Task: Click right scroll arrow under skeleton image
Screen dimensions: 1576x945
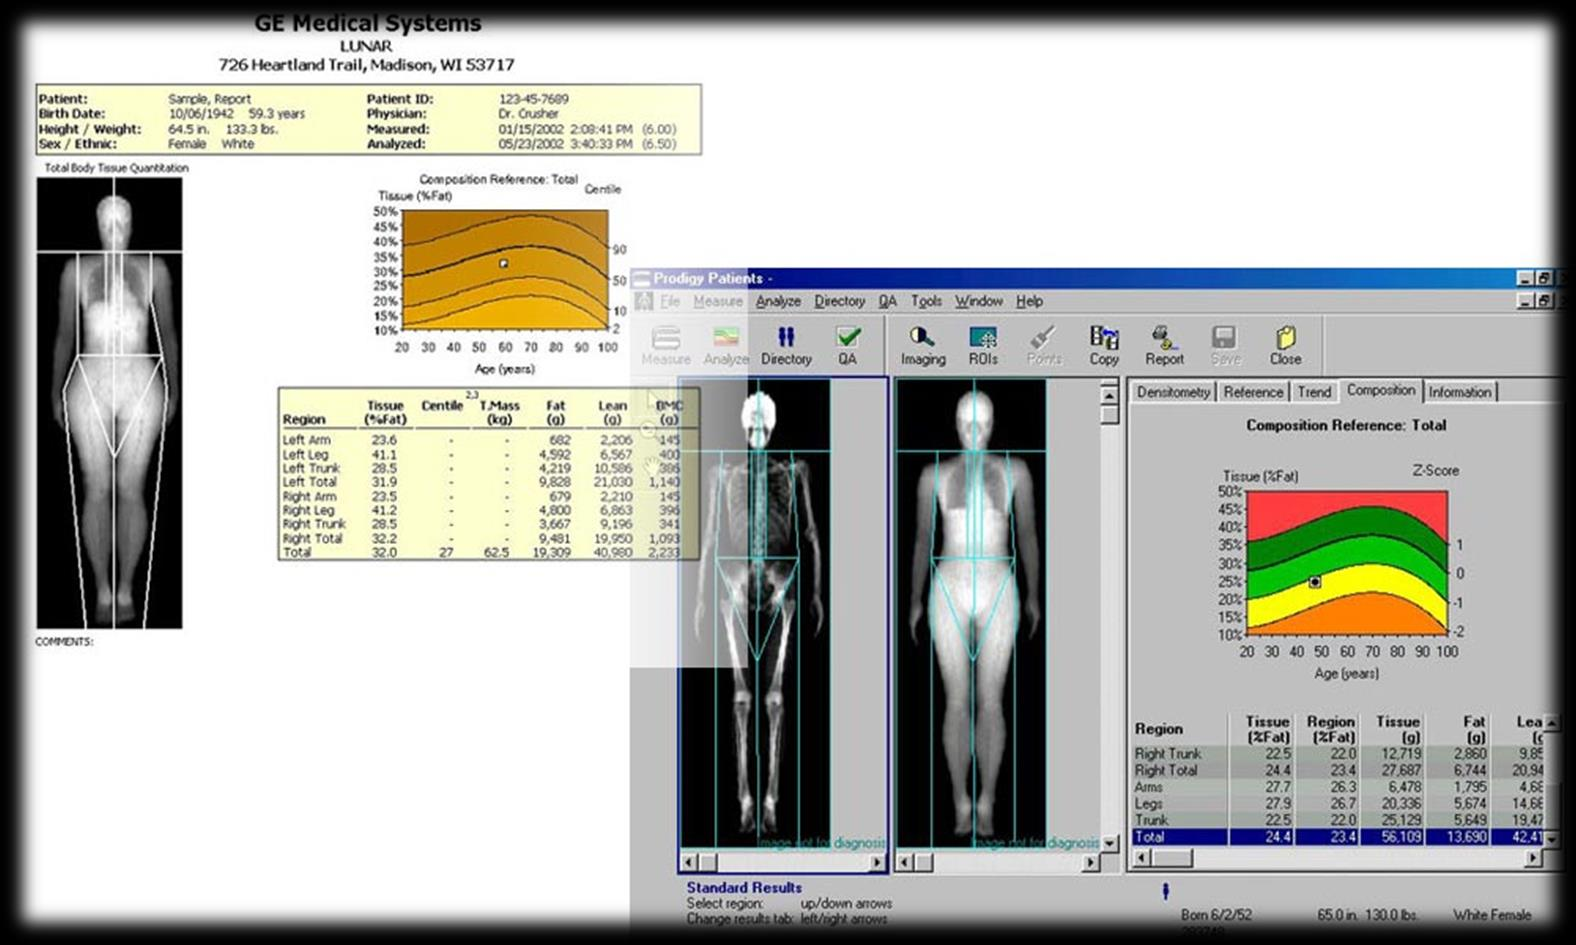Action: [877, 861]
